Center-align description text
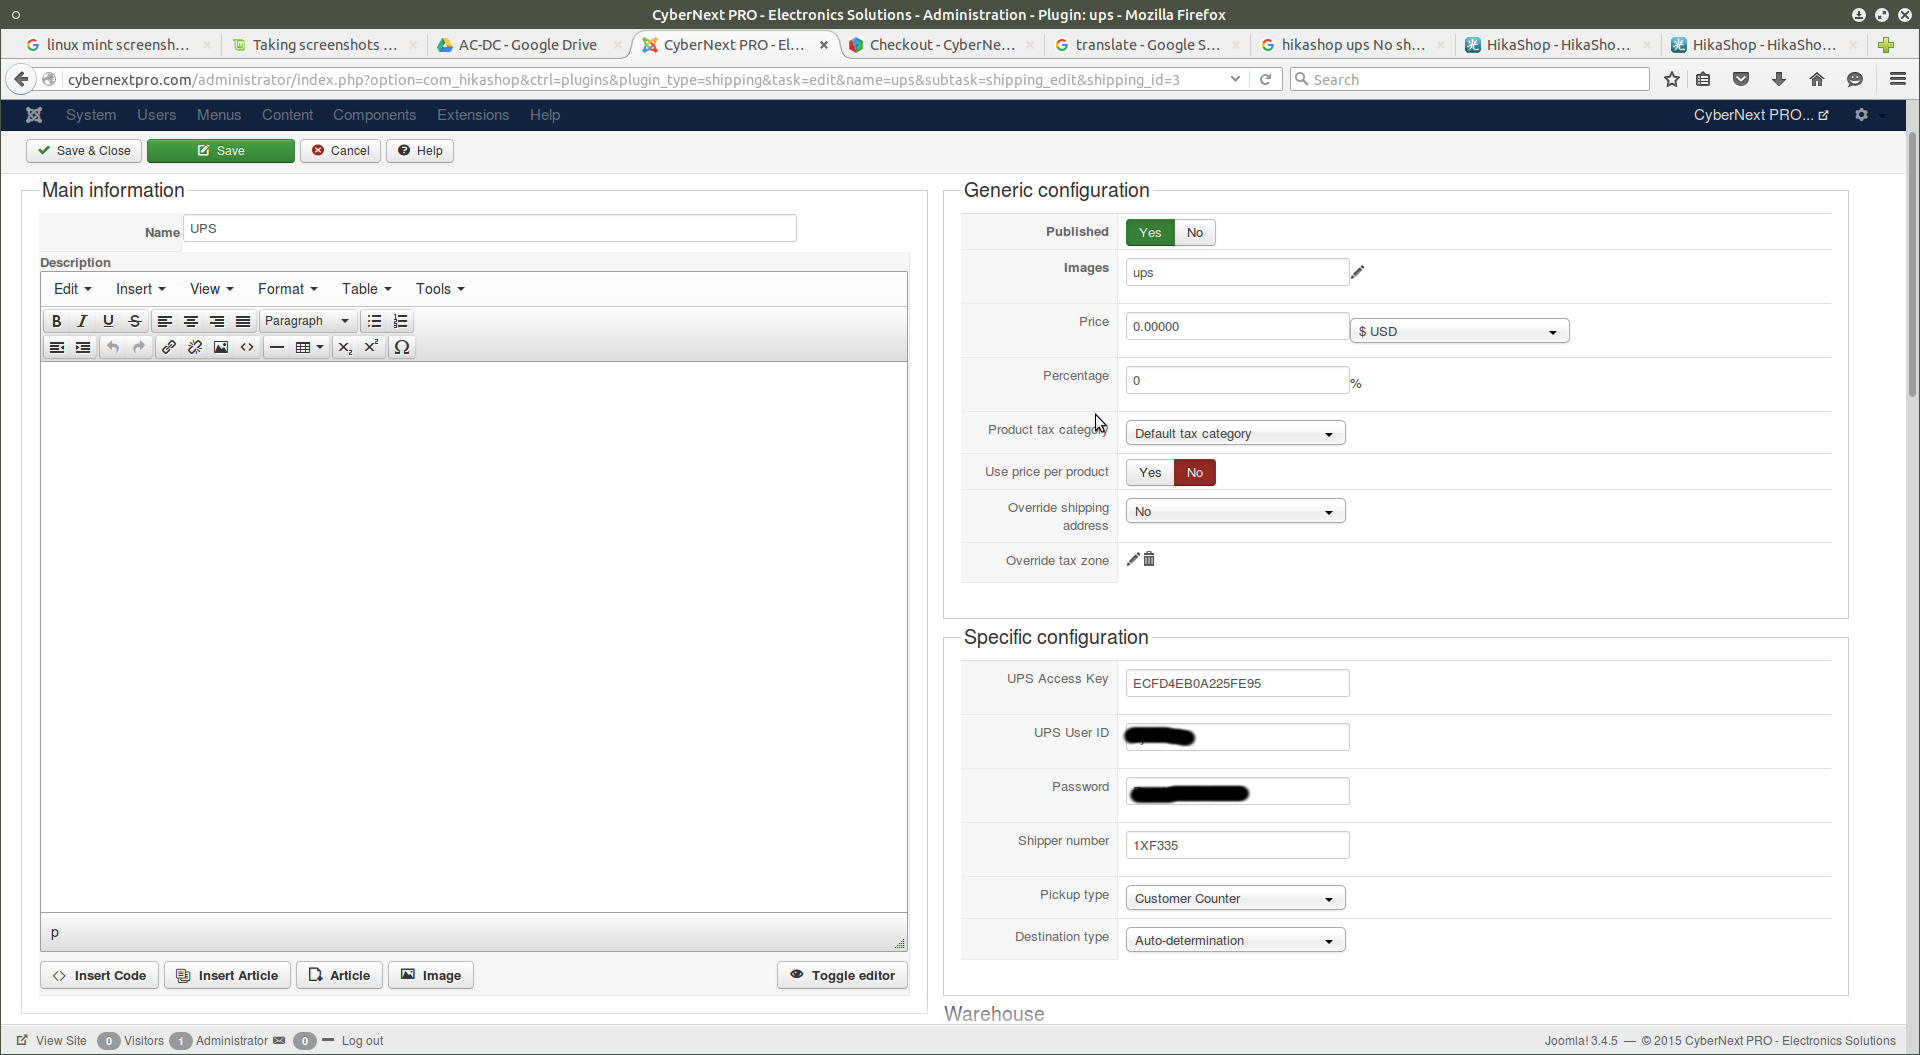Image resolution: width=1920 pixels, height=1055 pixels. [x=191, y=321]
